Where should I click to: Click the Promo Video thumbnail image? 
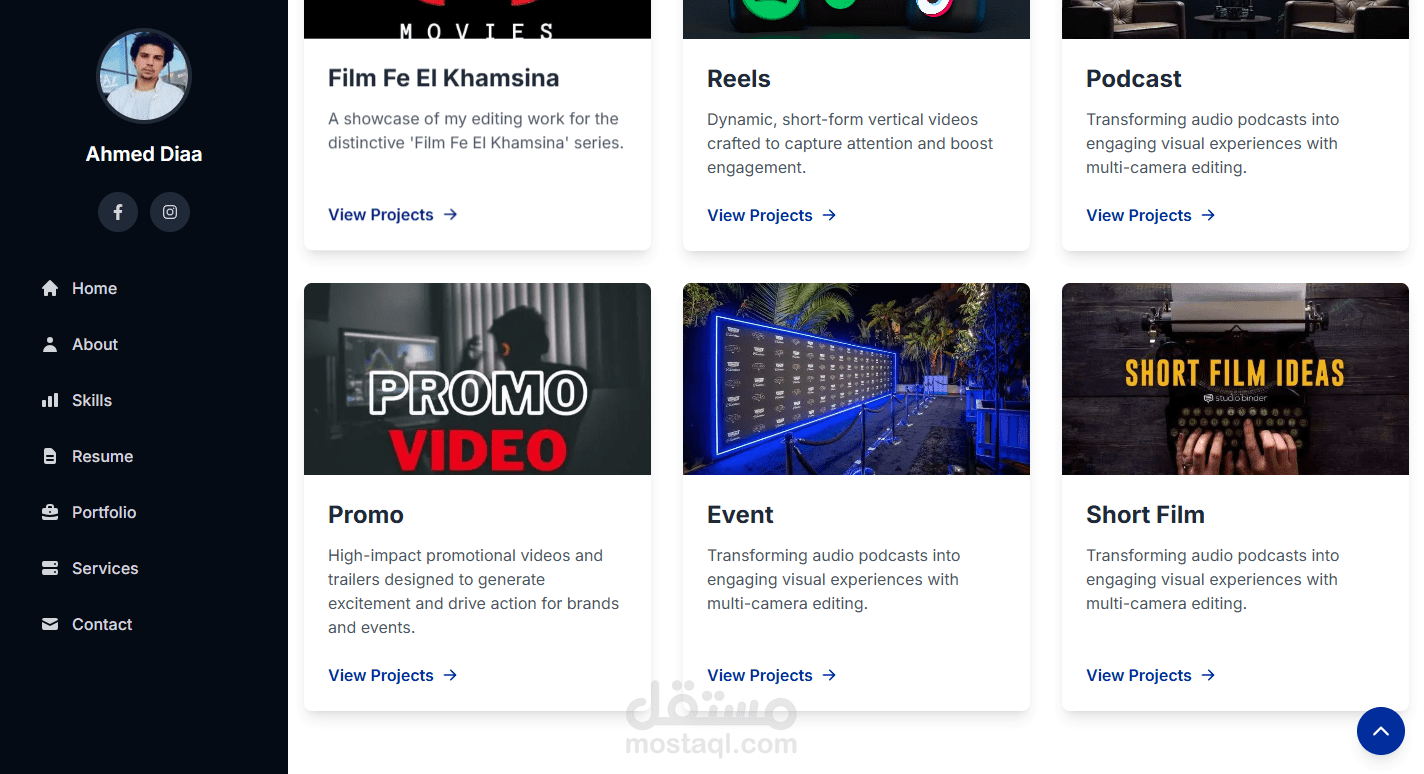tap(477, 379)
